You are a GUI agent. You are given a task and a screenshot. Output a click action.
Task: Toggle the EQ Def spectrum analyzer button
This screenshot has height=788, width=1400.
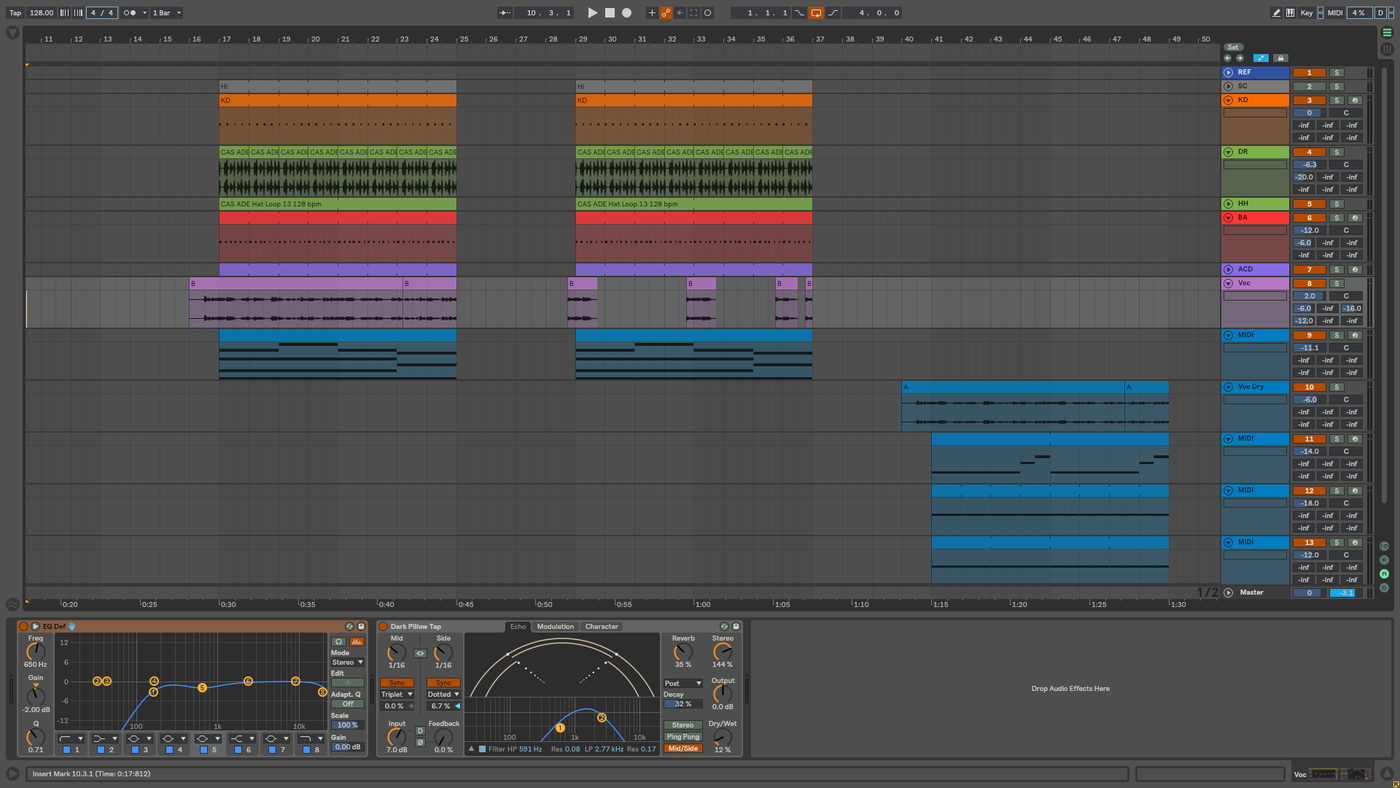pos(356,642)
